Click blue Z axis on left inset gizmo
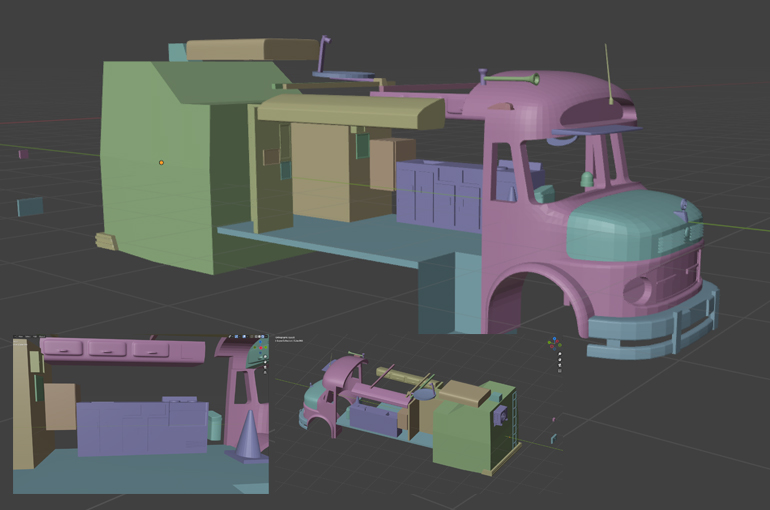 pyautogui.click(x=260, y=342)
